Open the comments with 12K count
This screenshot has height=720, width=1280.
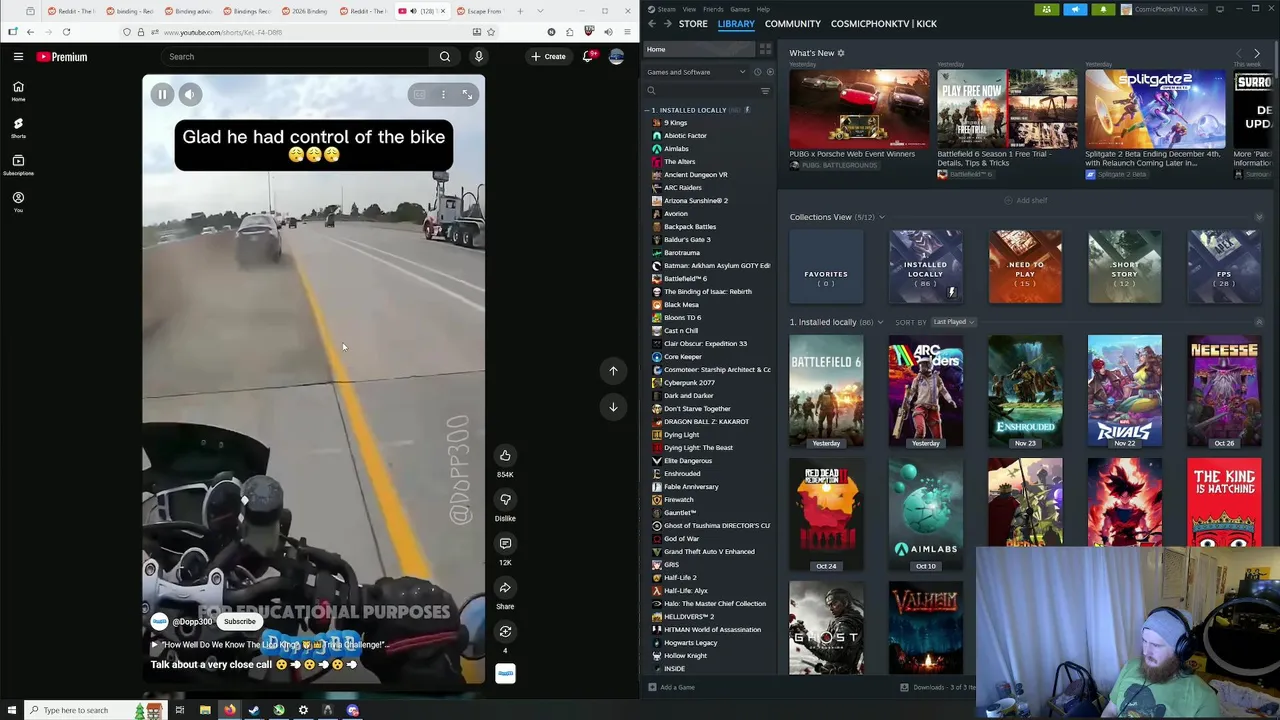tap(505, 543)
